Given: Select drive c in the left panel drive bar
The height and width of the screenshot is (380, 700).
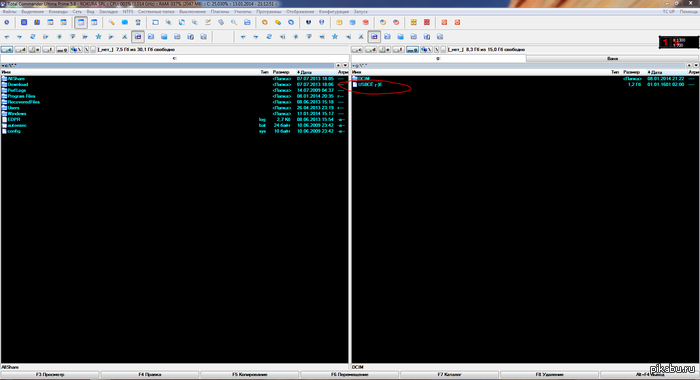Looking at the screenshot, I should 7,50.
